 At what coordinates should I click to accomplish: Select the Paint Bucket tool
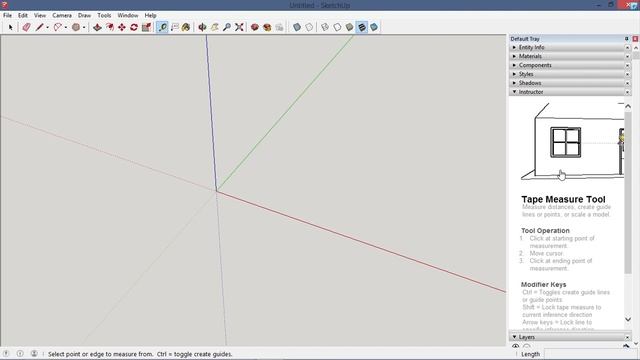click(186, 27)
